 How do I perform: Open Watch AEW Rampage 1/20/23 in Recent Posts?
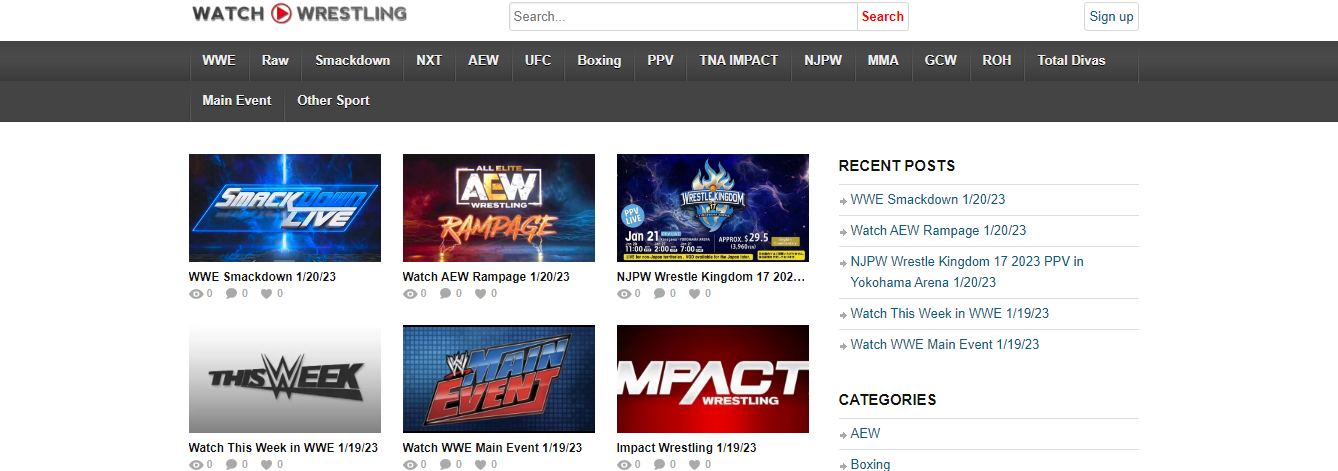(938, 231)
